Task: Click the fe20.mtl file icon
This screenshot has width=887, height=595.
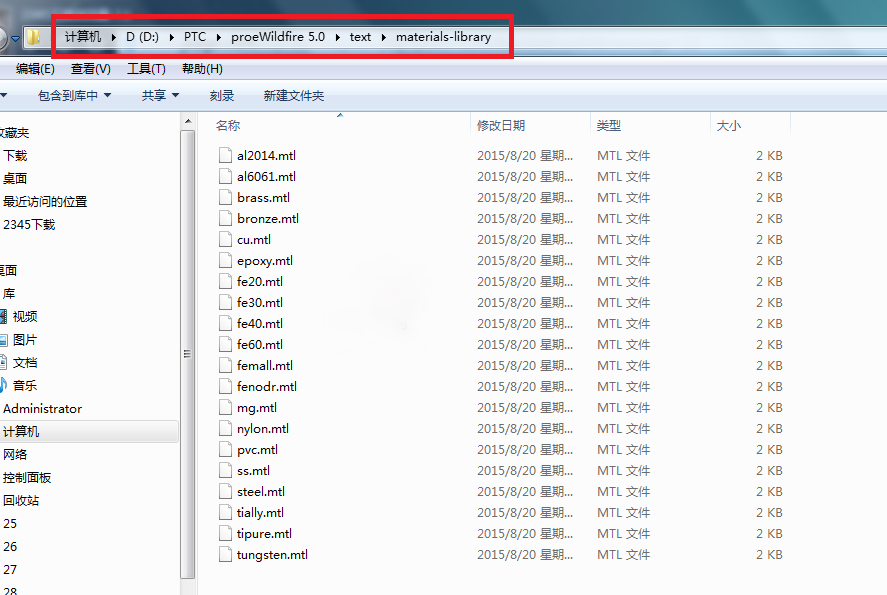Action: click(225, 281)
